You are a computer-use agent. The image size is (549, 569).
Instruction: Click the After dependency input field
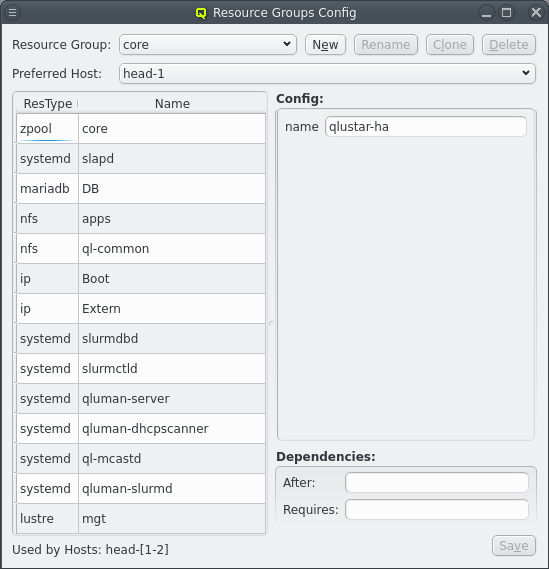tap(437, 483)
